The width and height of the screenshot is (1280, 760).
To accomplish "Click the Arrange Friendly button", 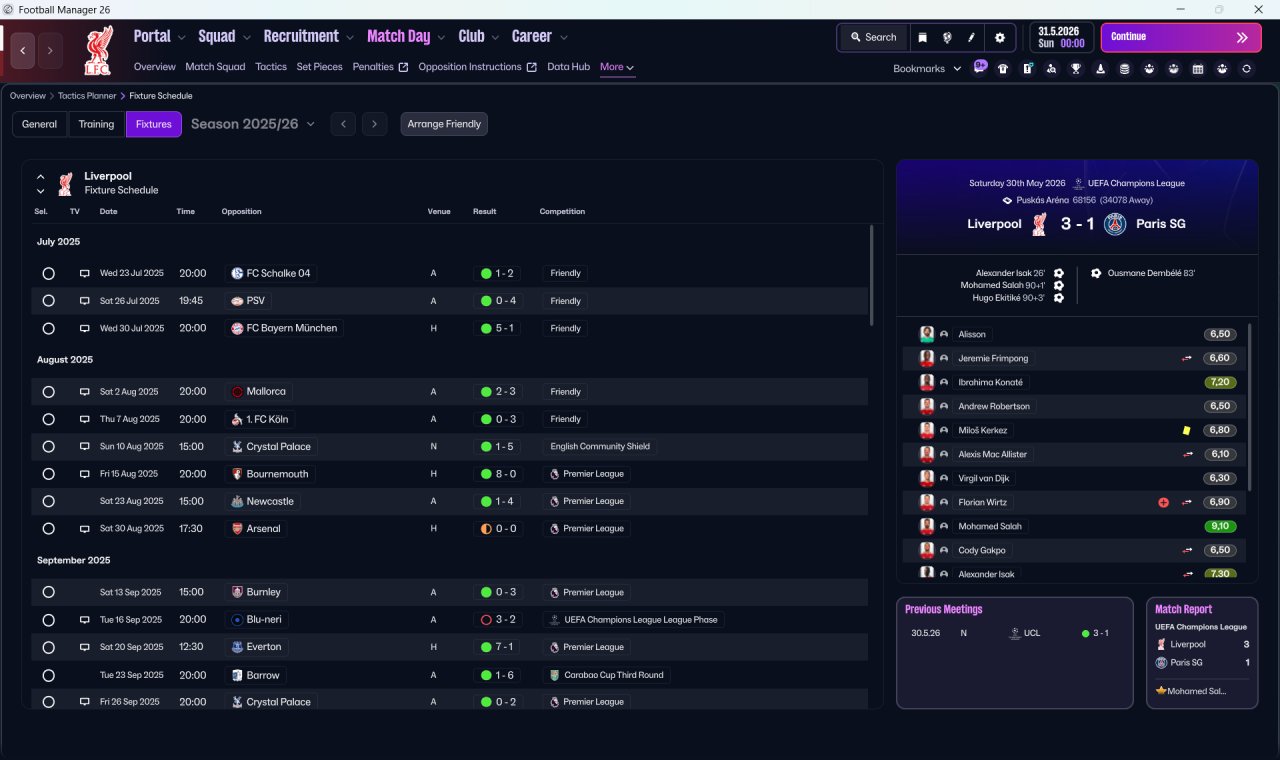I will click(x=444, y=124).
